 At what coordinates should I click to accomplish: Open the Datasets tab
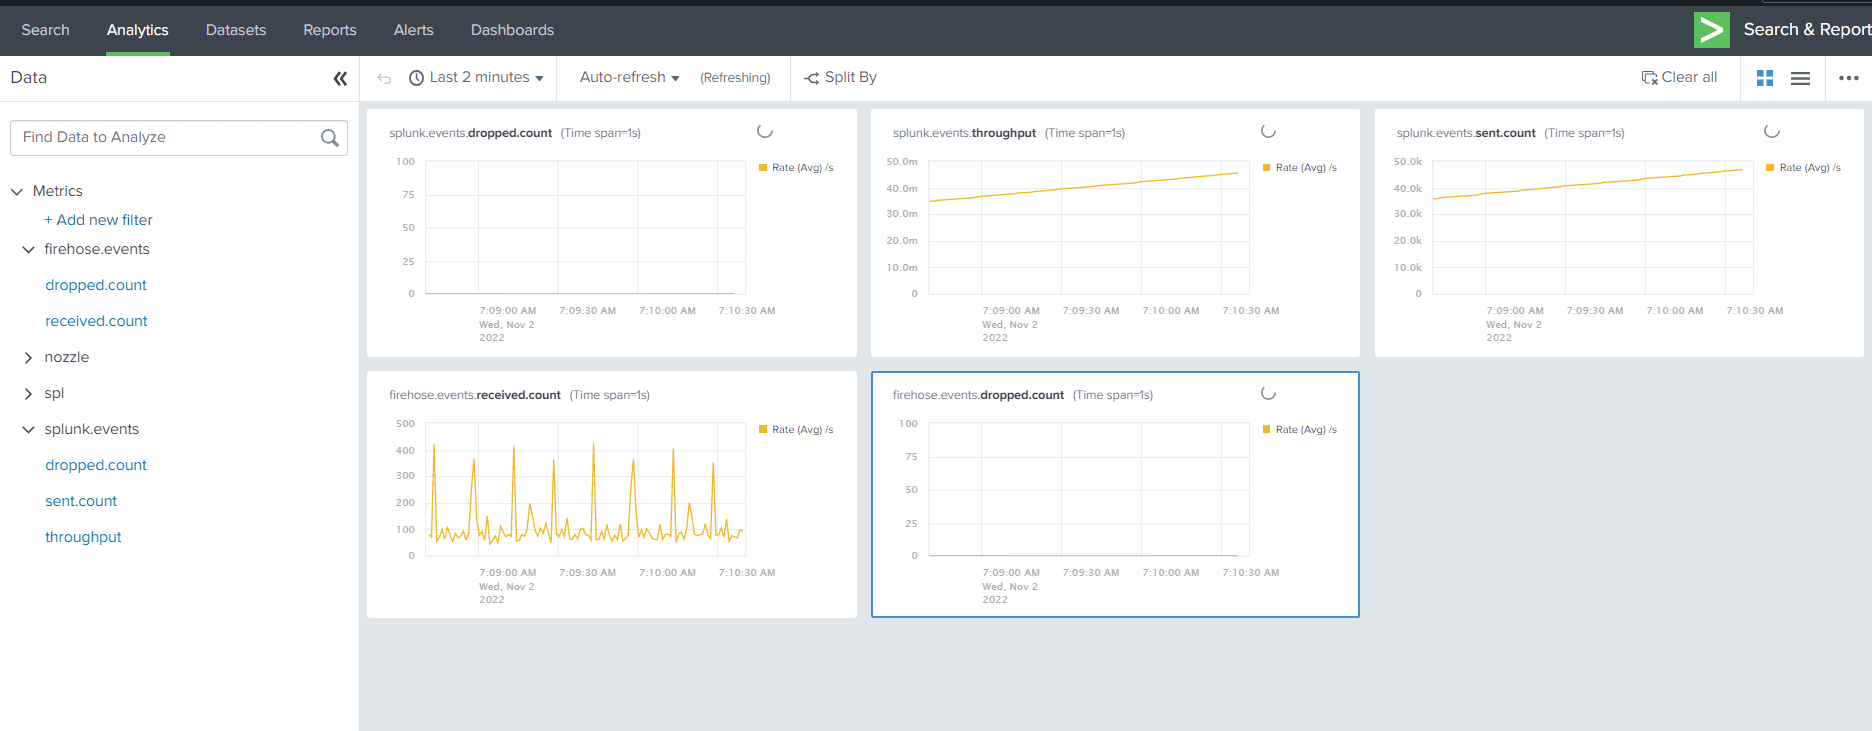(x=236, y=30)
